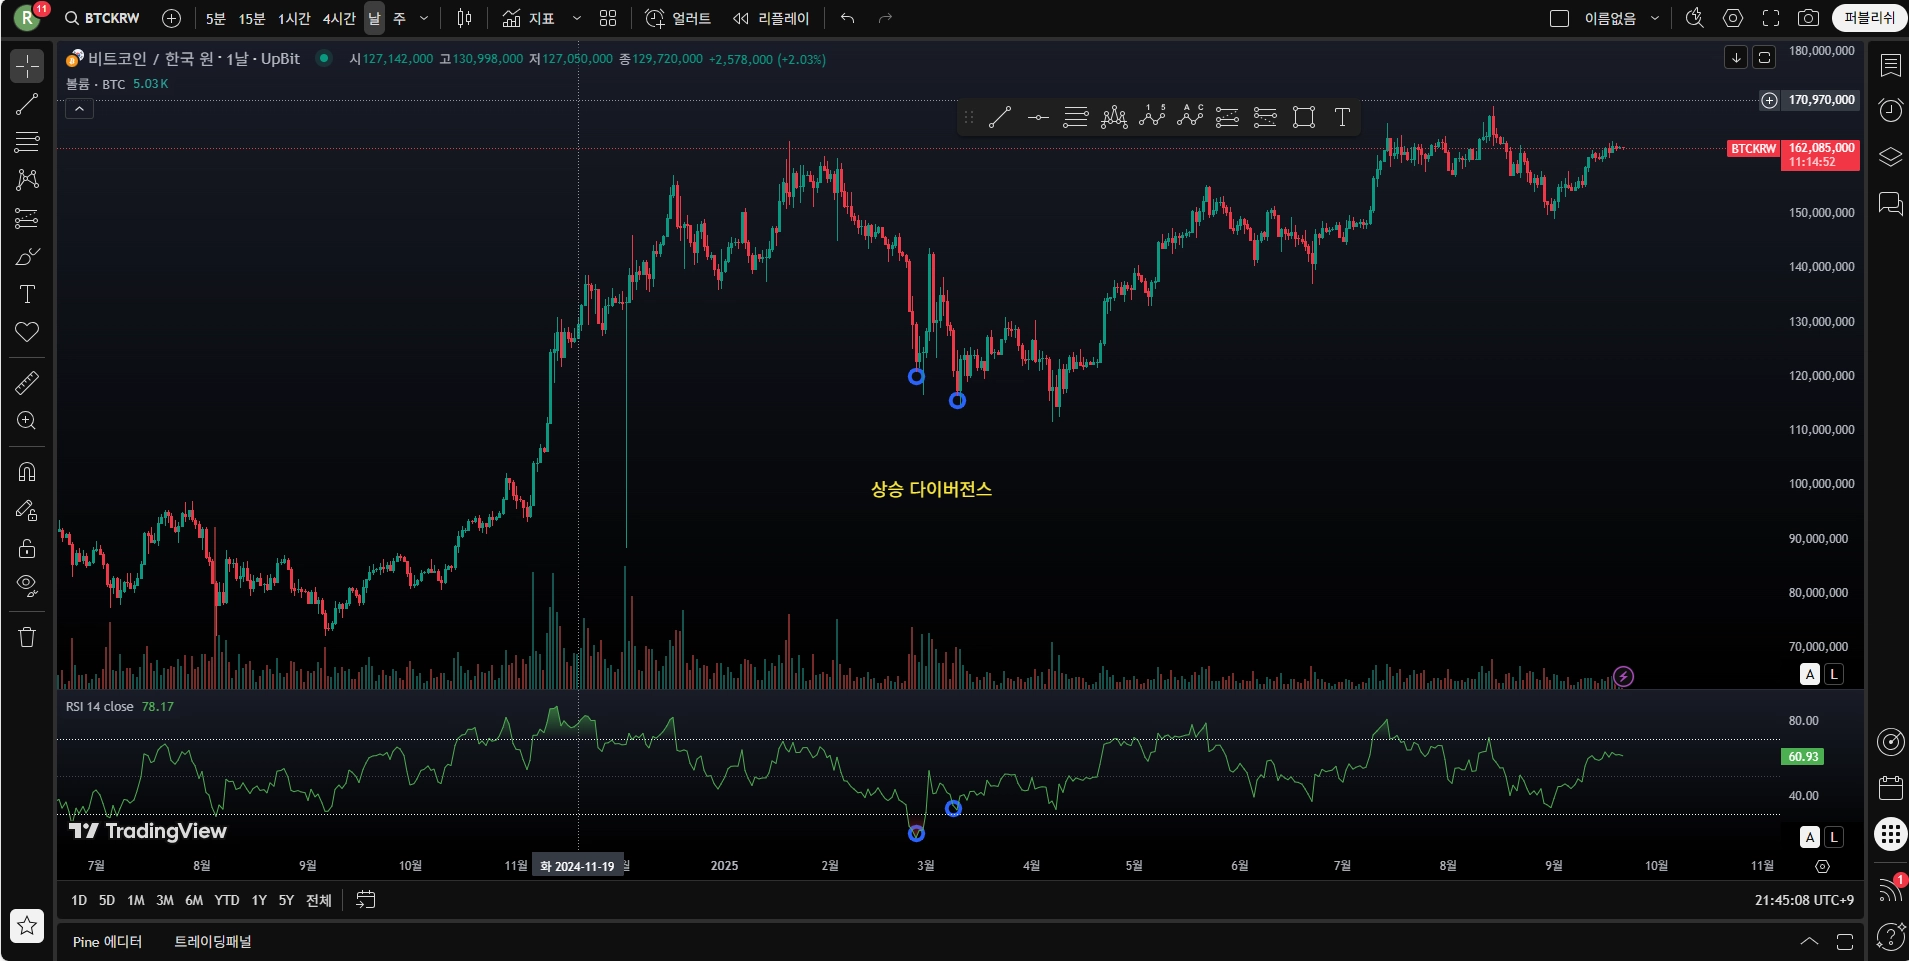Redo the chart action

click(x=885, y=18)
